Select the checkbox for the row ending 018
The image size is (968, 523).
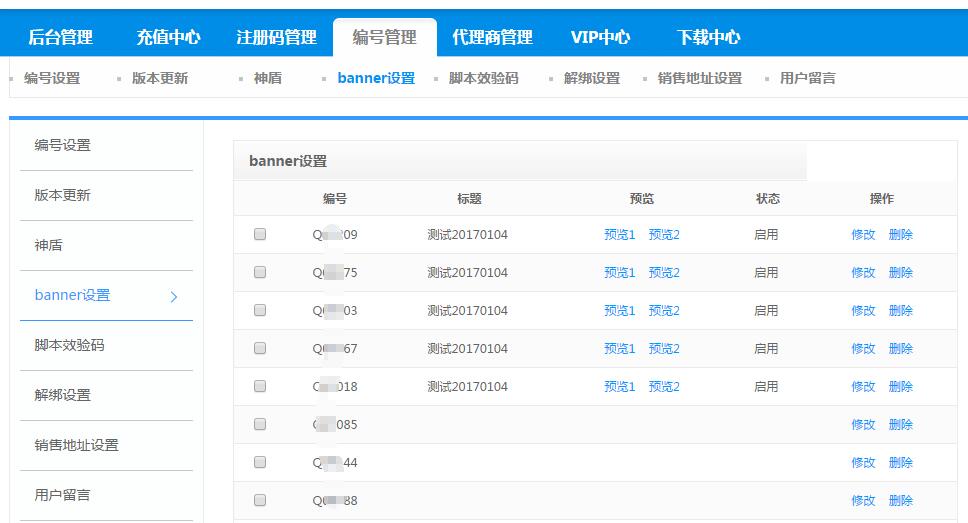[260, 386]
